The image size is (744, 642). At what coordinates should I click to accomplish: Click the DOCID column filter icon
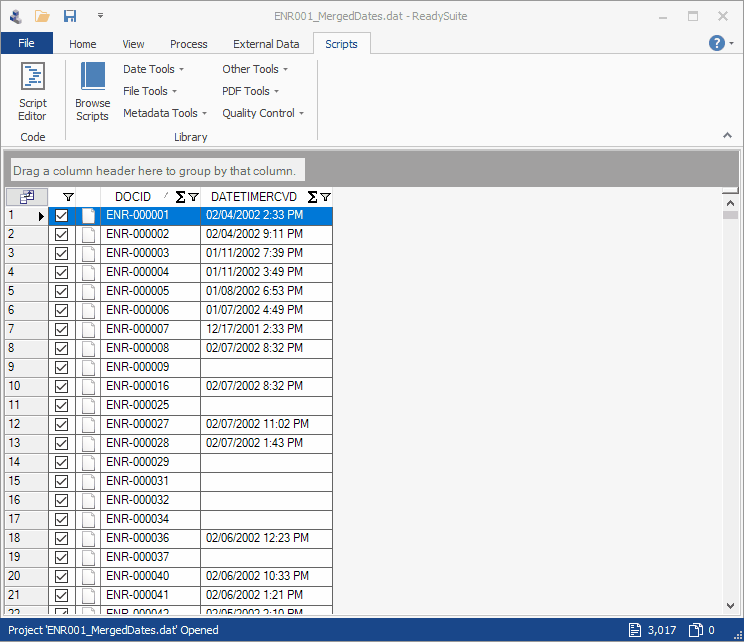pos(193,197)
